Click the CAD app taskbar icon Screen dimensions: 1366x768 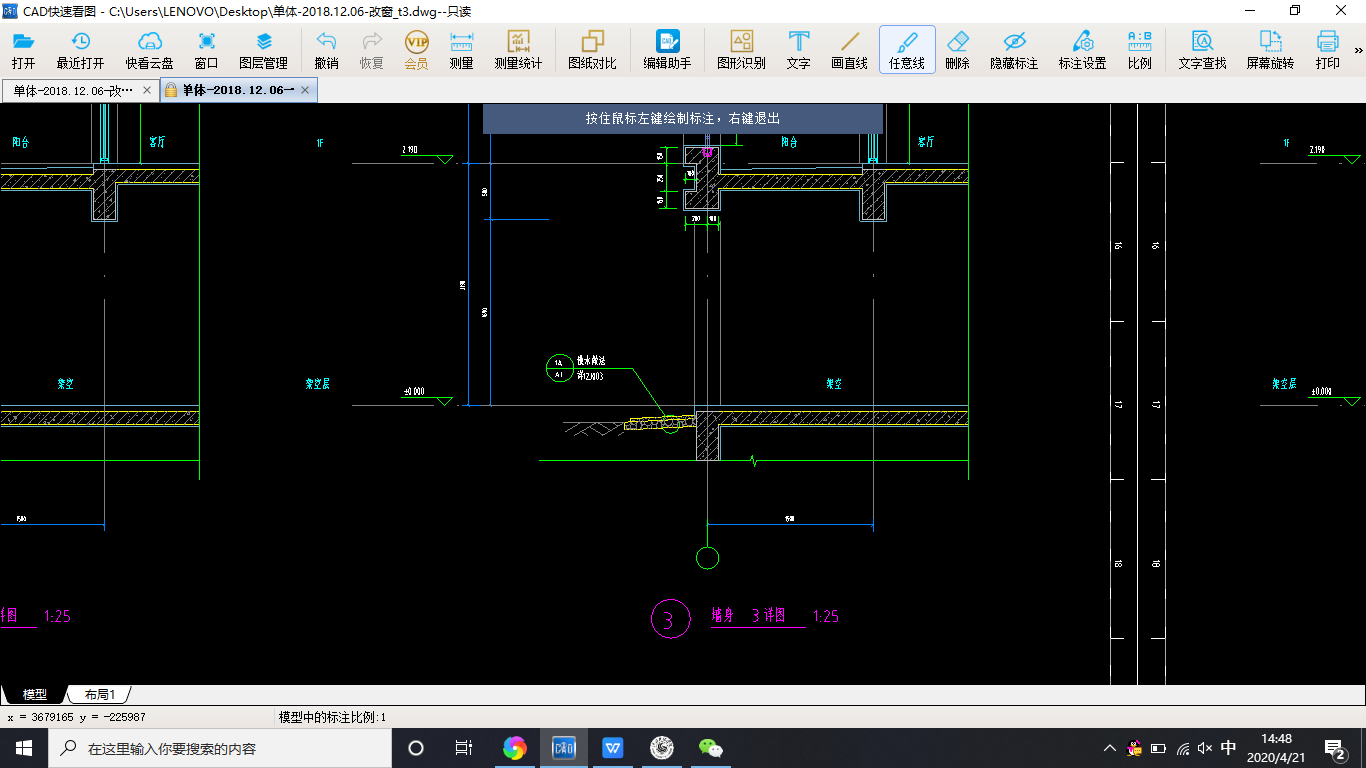[x=564, y=747]
